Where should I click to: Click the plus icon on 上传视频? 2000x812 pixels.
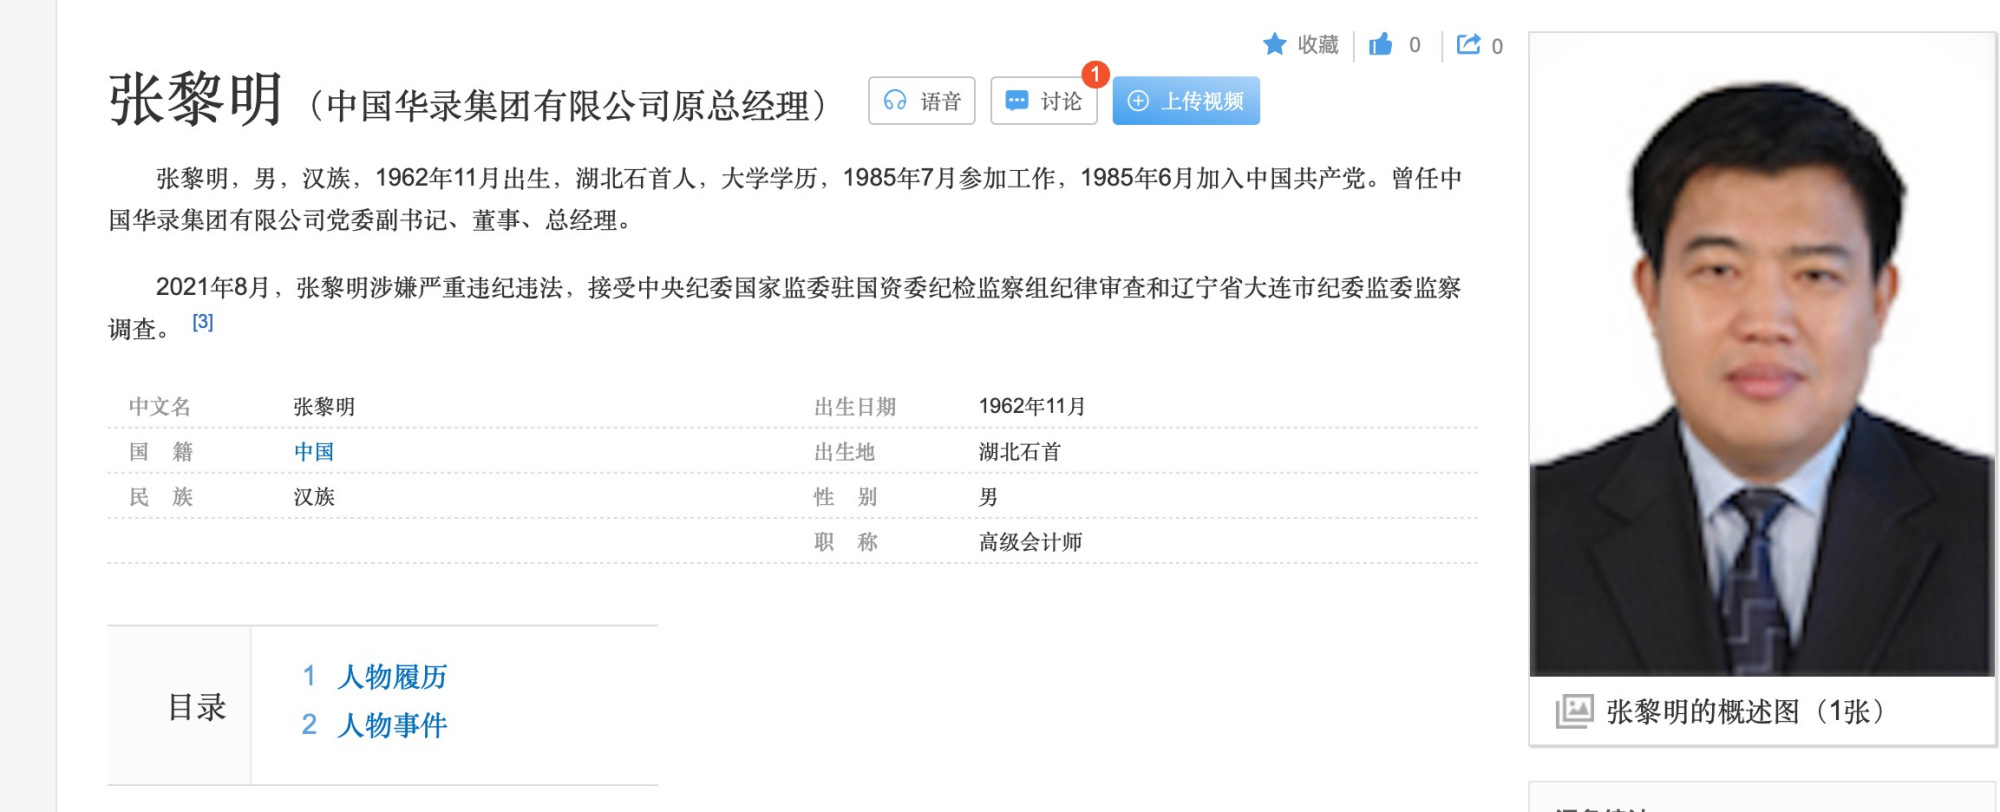(x=1138, y=101)
